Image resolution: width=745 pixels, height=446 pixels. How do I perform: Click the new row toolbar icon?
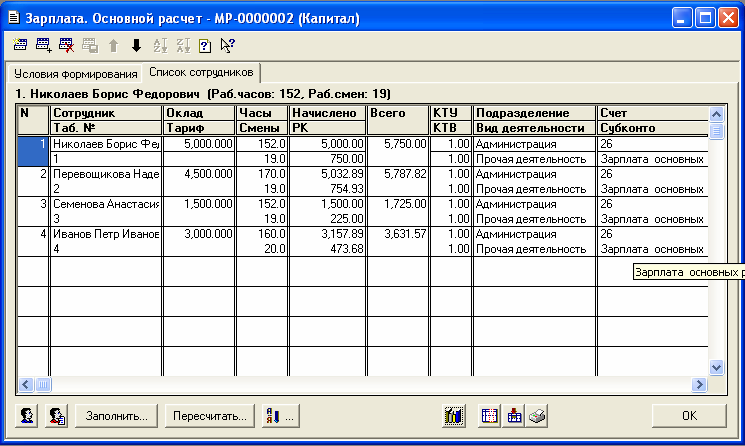(21, 45)
